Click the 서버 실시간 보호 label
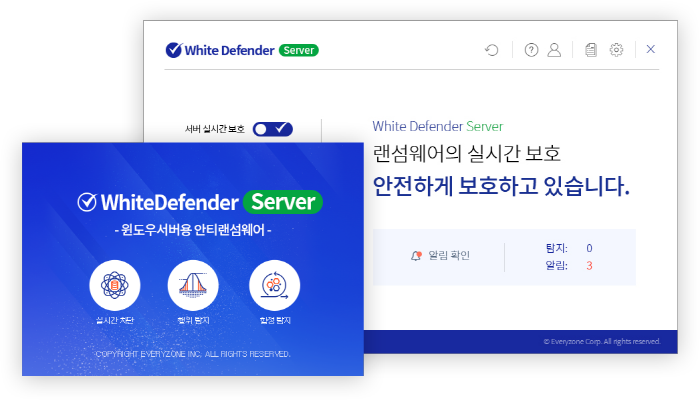700x400 pixels. coord(215,129)
